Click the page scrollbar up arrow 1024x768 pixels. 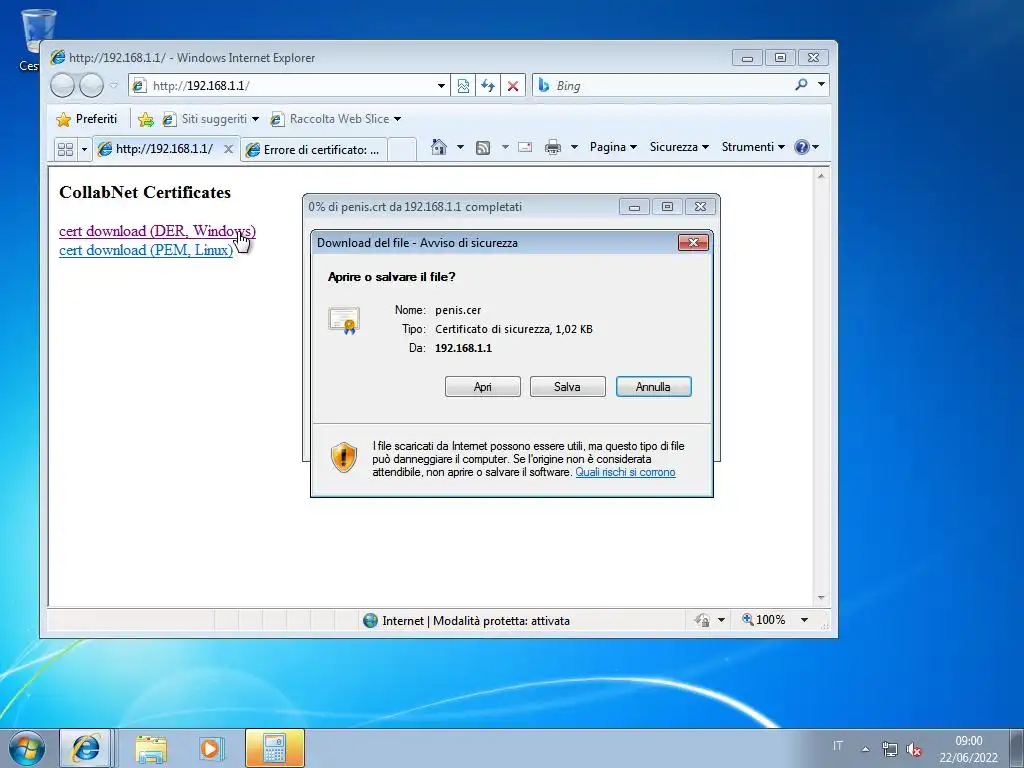click(821, 176)
